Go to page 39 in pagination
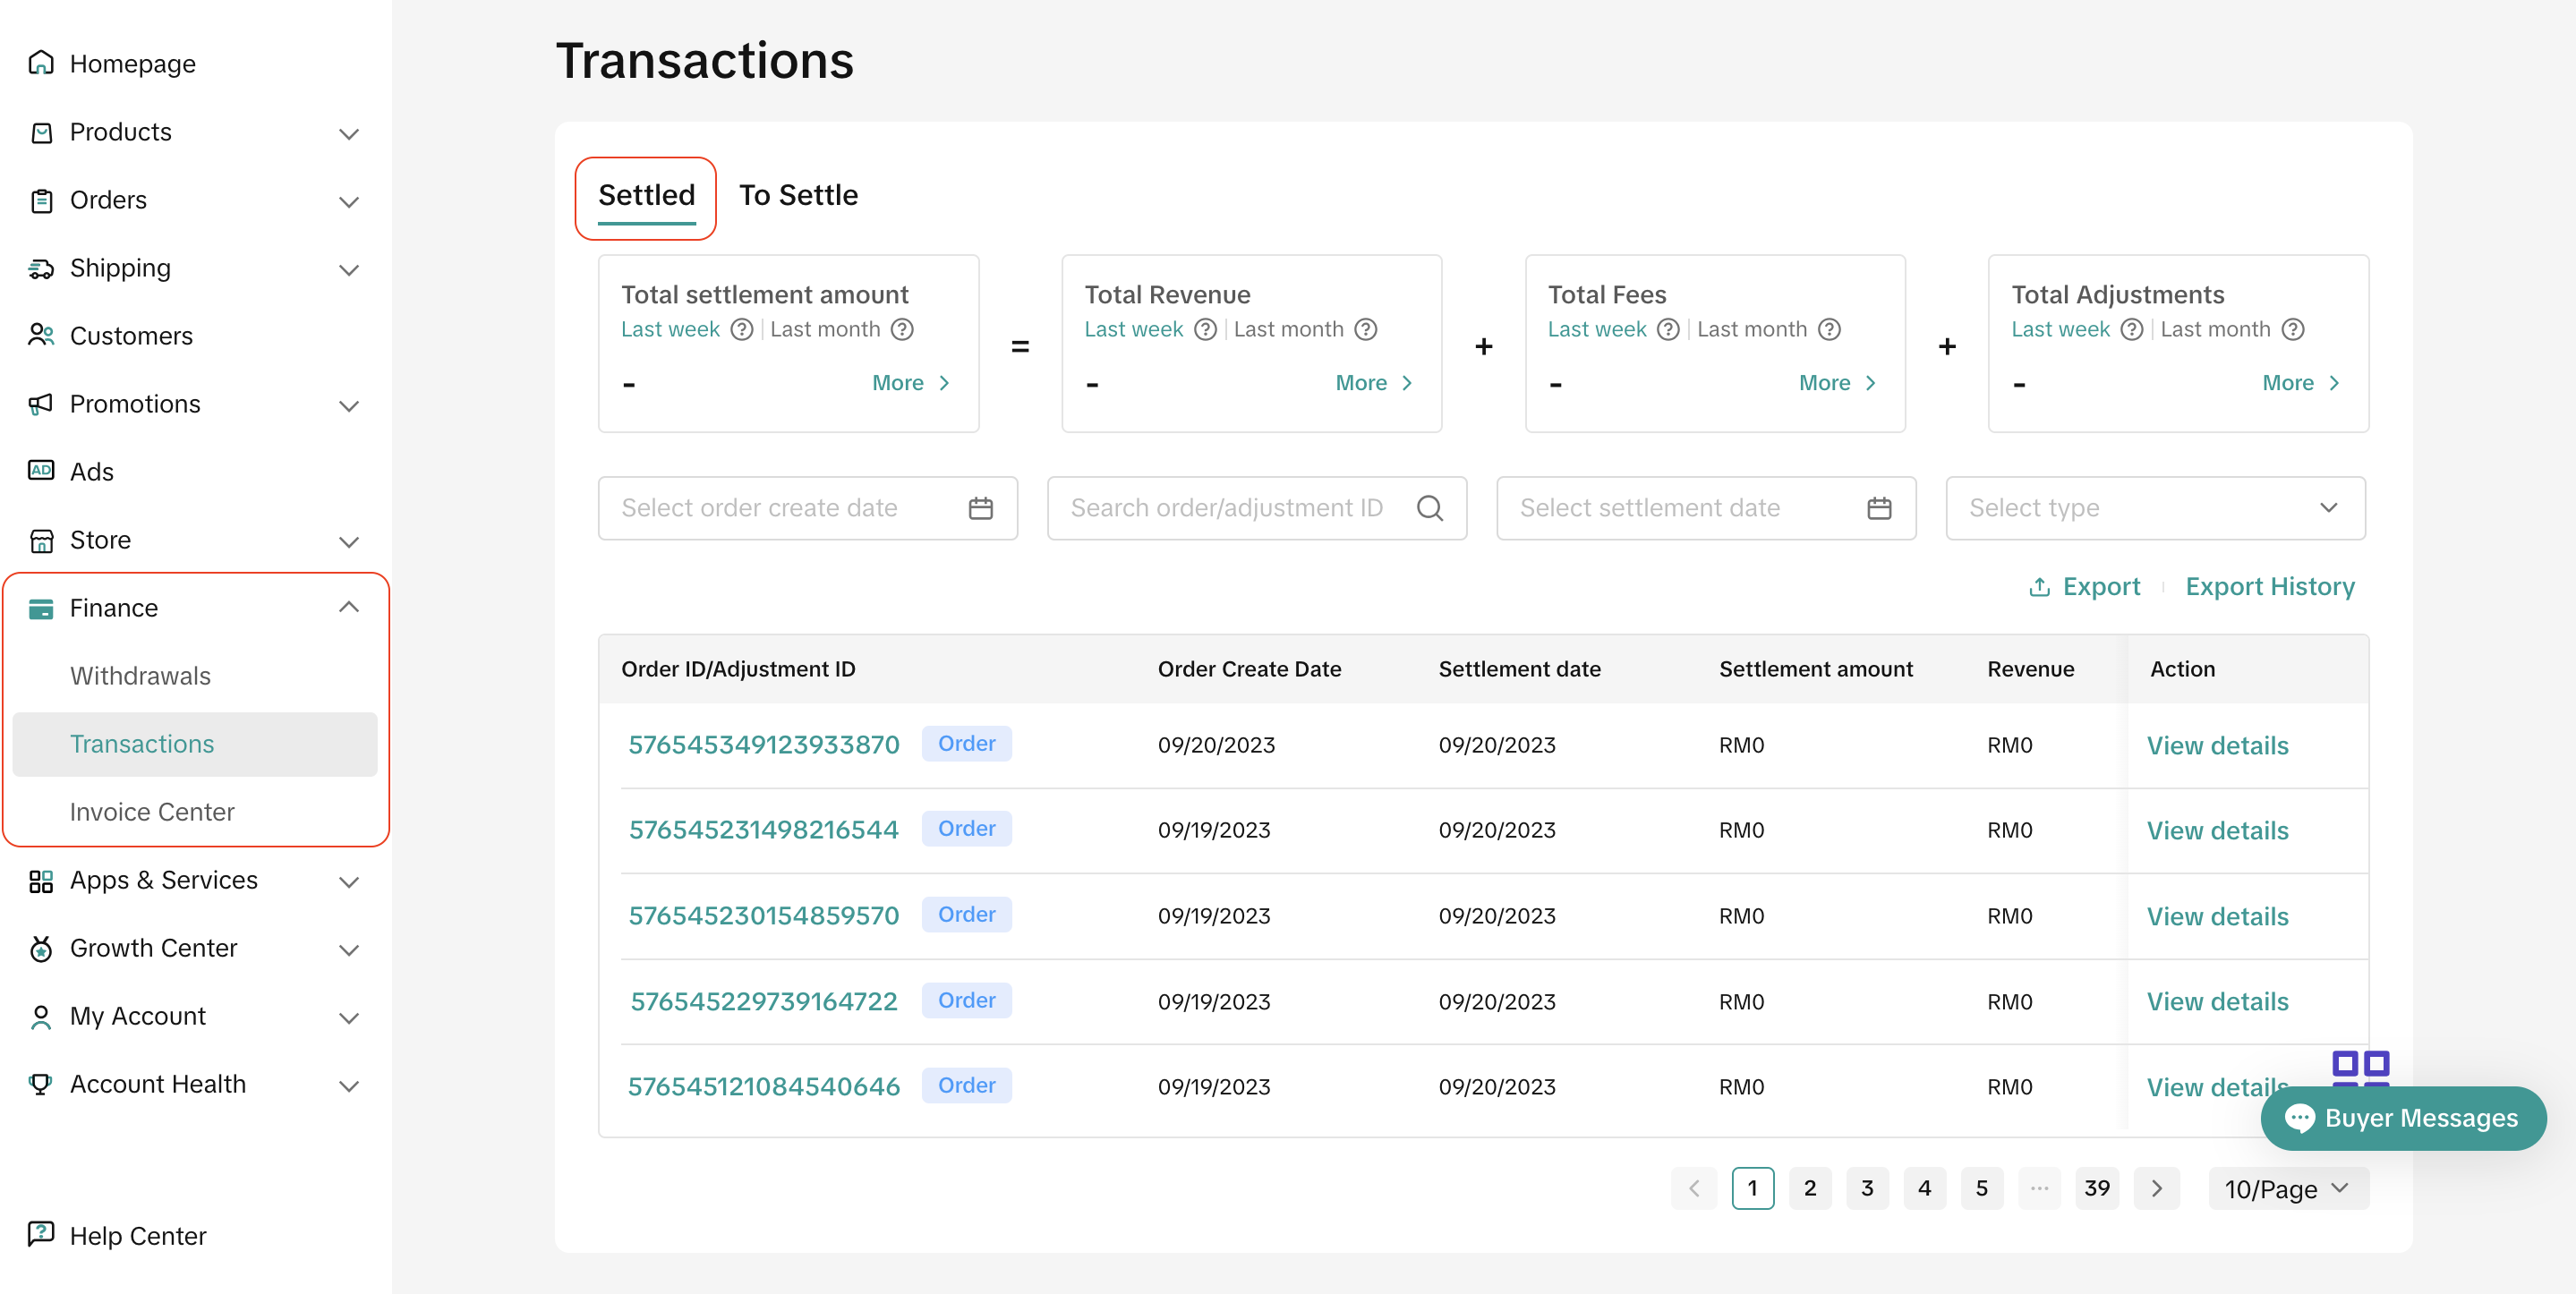The width and height of the screenshot is (2576, 1294). pyautogui.click(x=2096, y=1188)
